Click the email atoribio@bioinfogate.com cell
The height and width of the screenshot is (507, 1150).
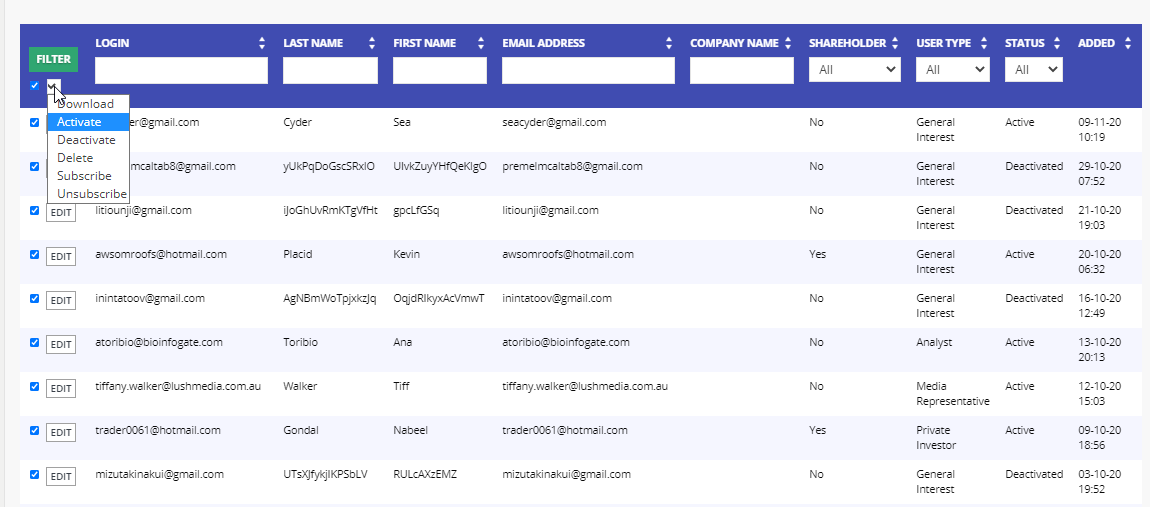point(565,343)
